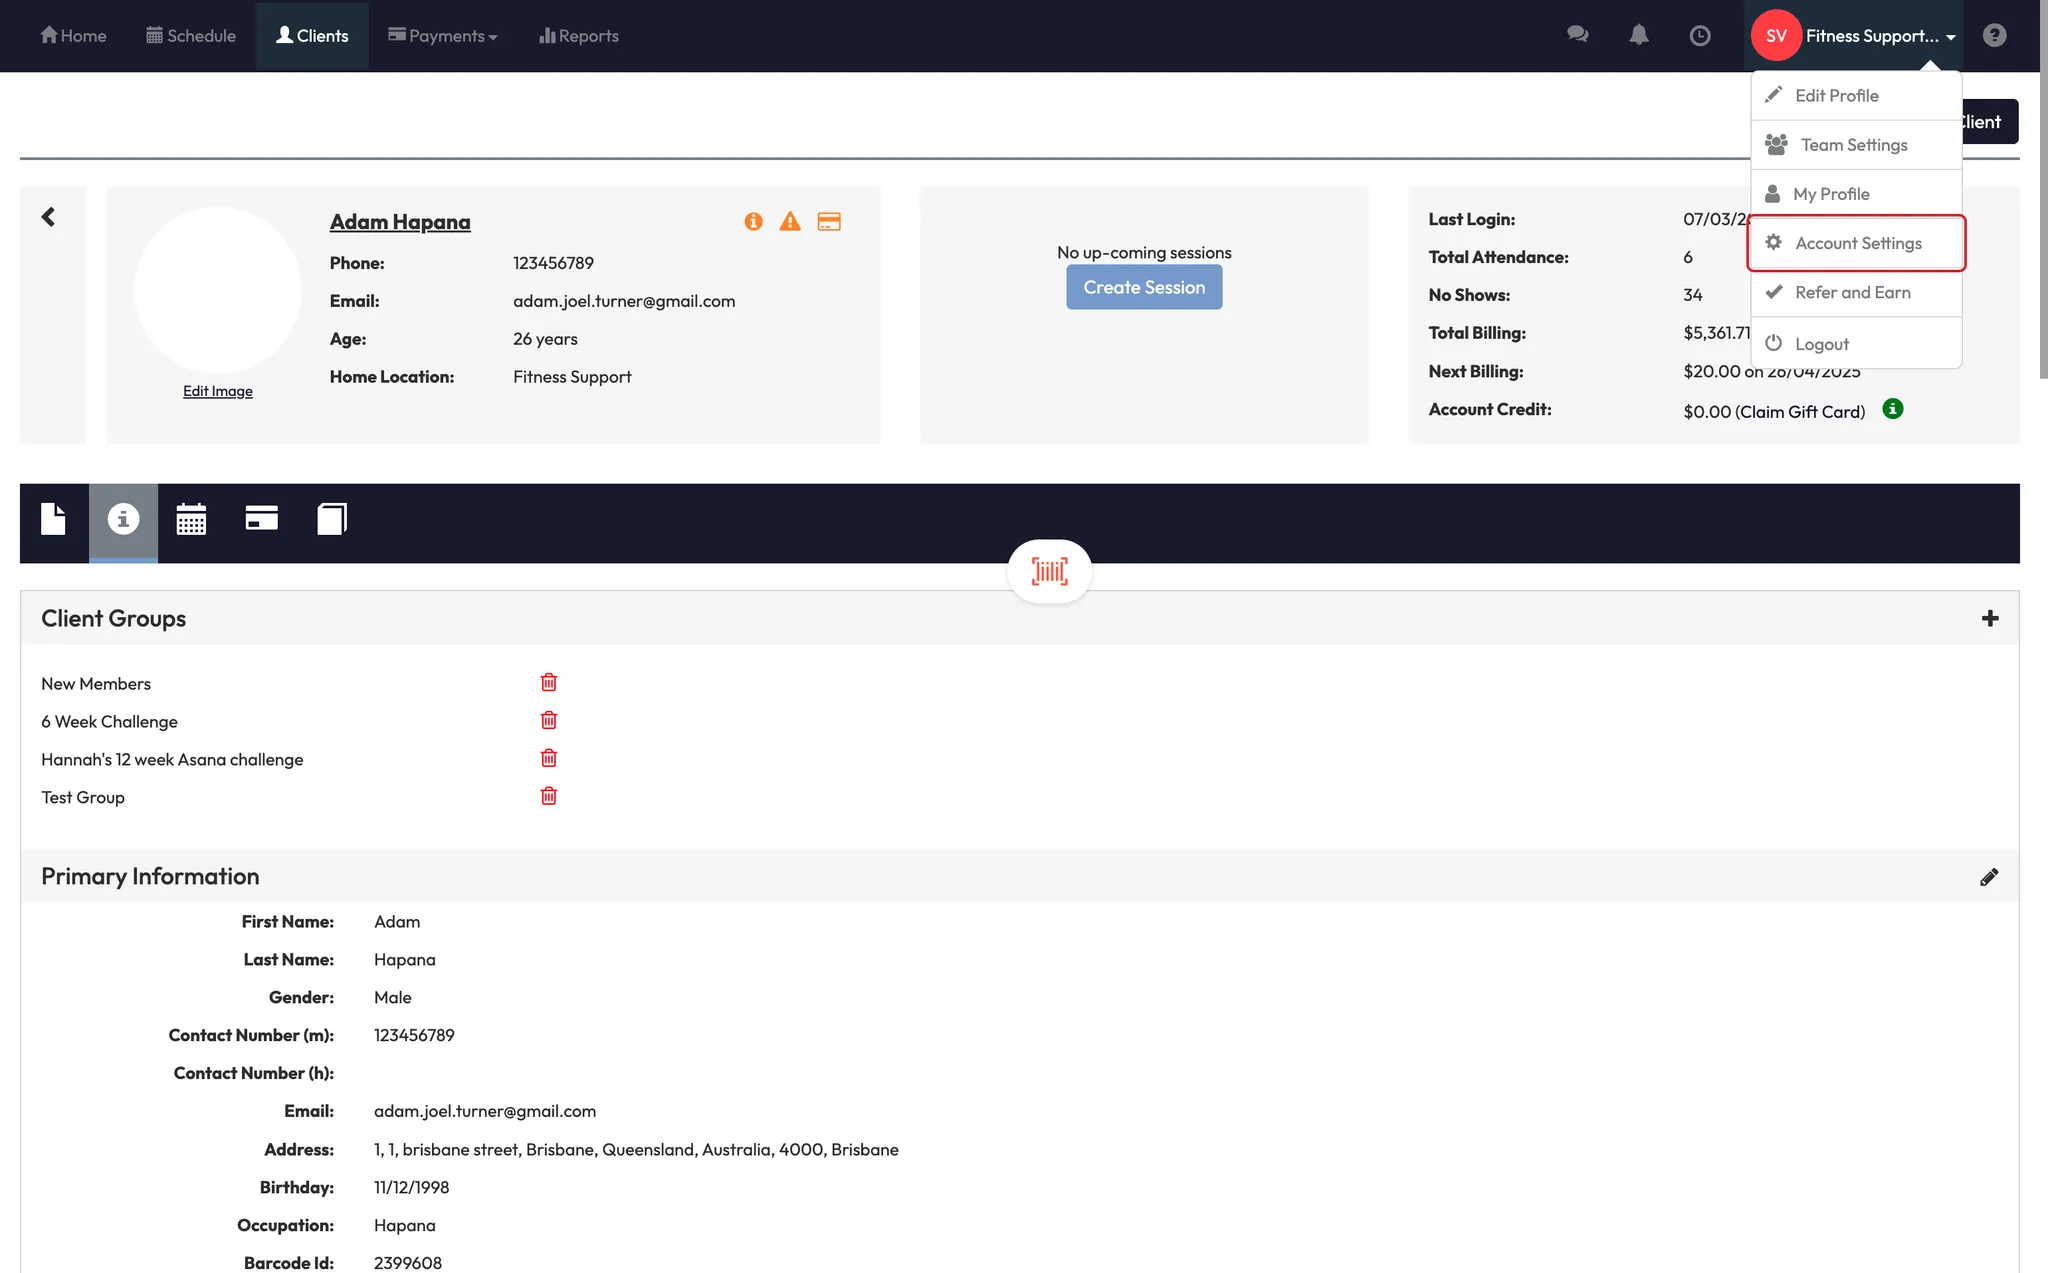This screenshot has height=1273, width=2048.
Task: Click the orange warning triangle icon
Action: [x=790, y=221]
